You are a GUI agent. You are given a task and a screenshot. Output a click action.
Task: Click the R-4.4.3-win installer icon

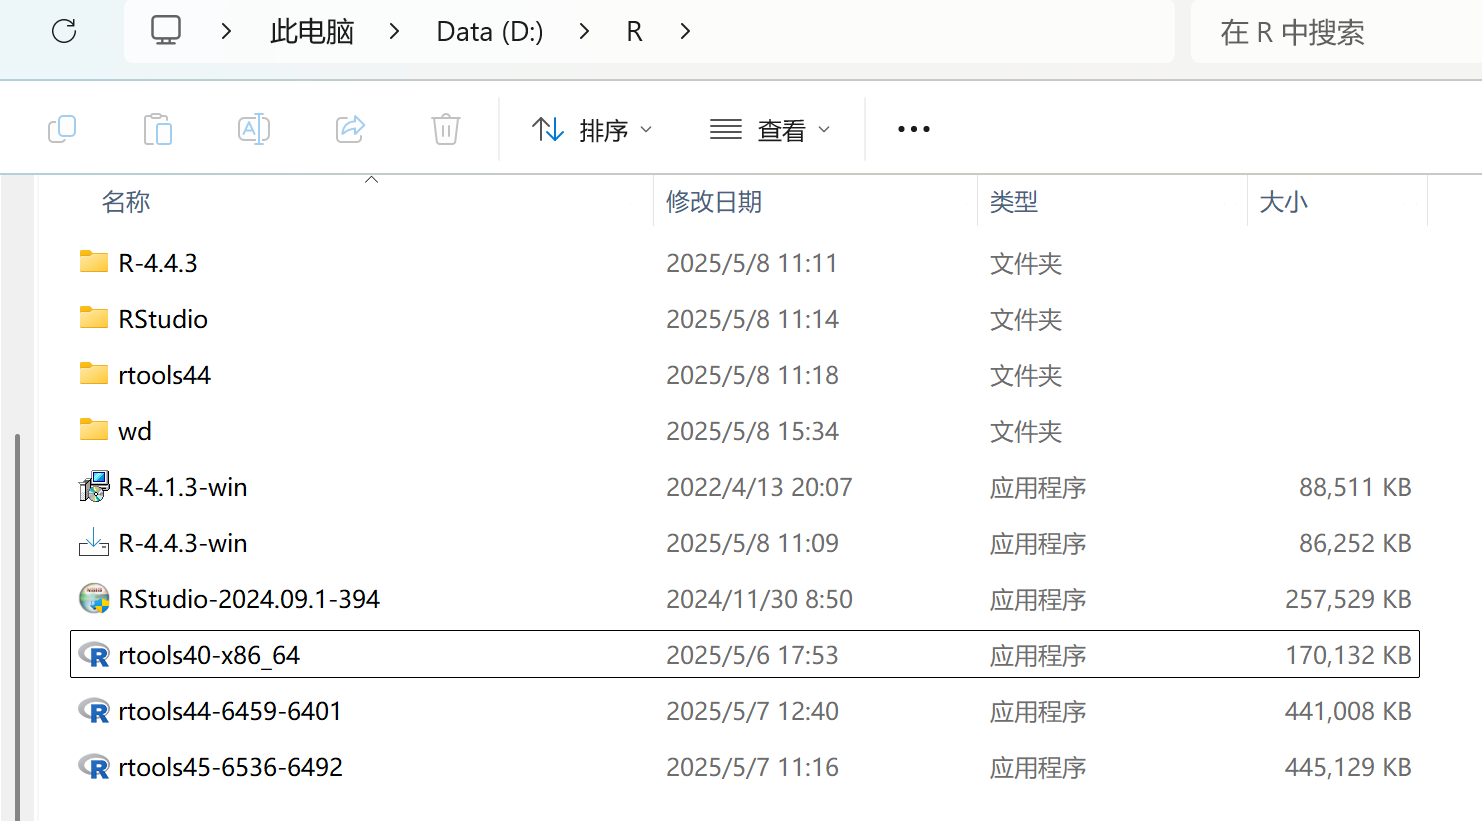click(94, 542)
